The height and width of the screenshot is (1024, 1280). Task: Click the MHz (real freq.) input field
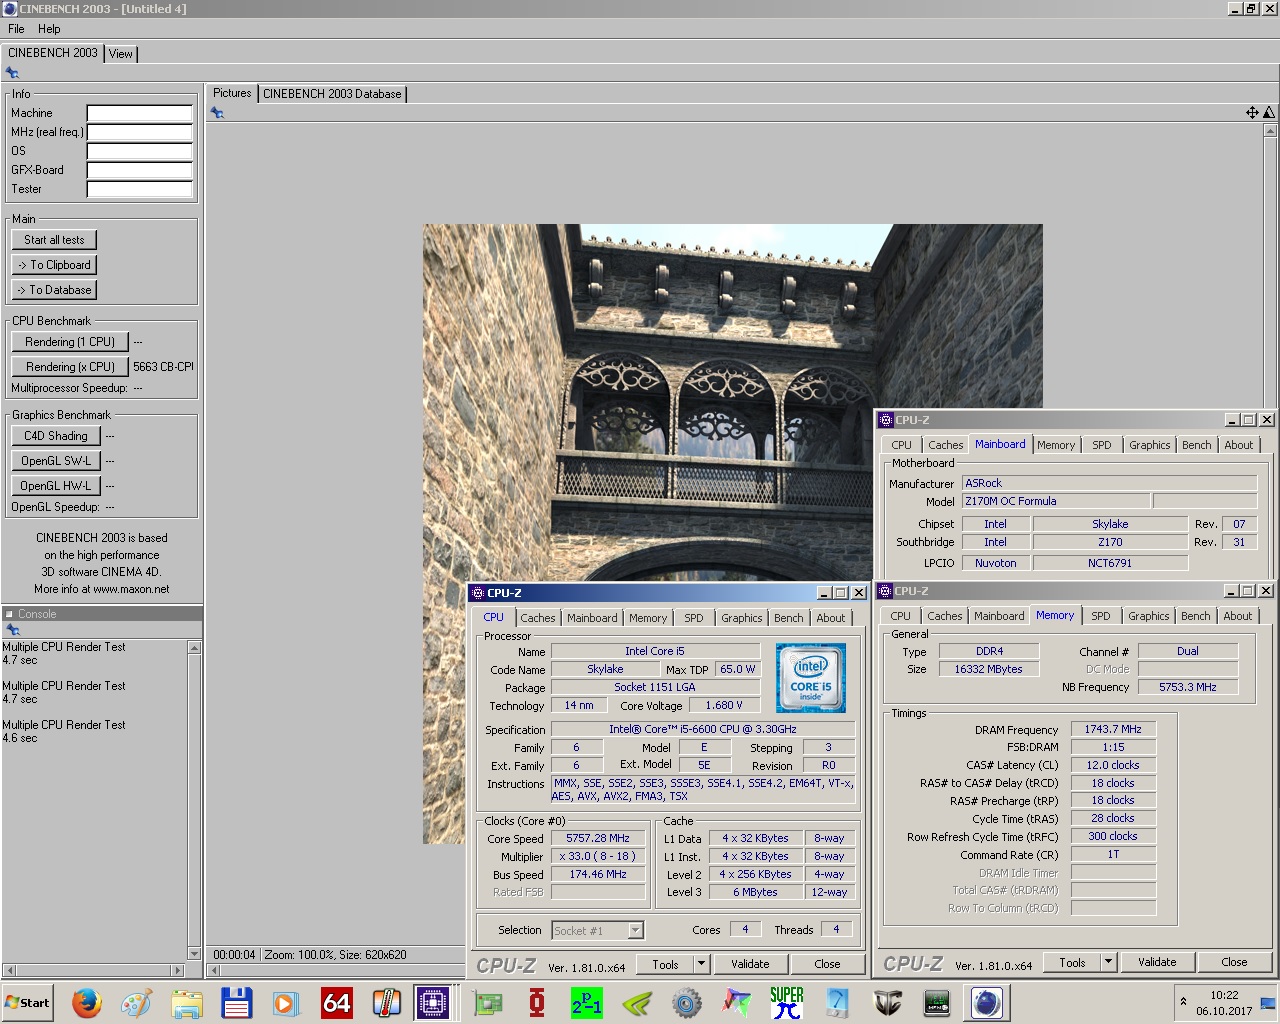[140, 132]
